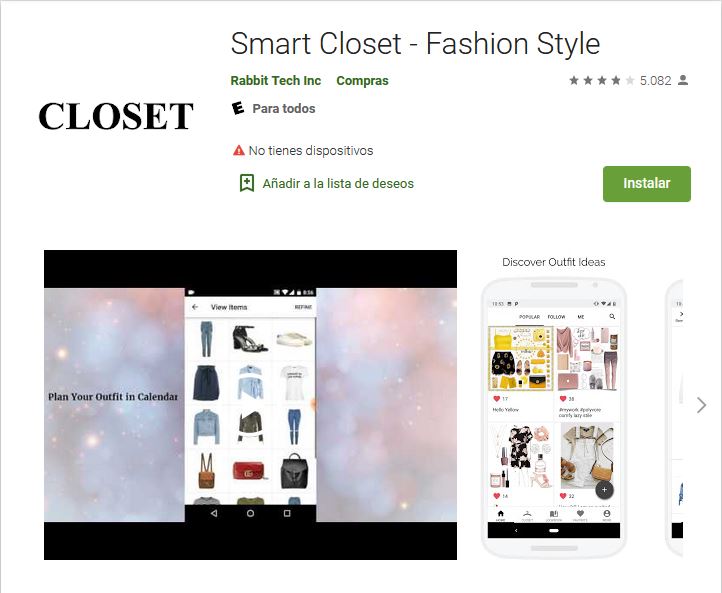
Task: Click the CLOSET app logo
Action: point(116,116)
